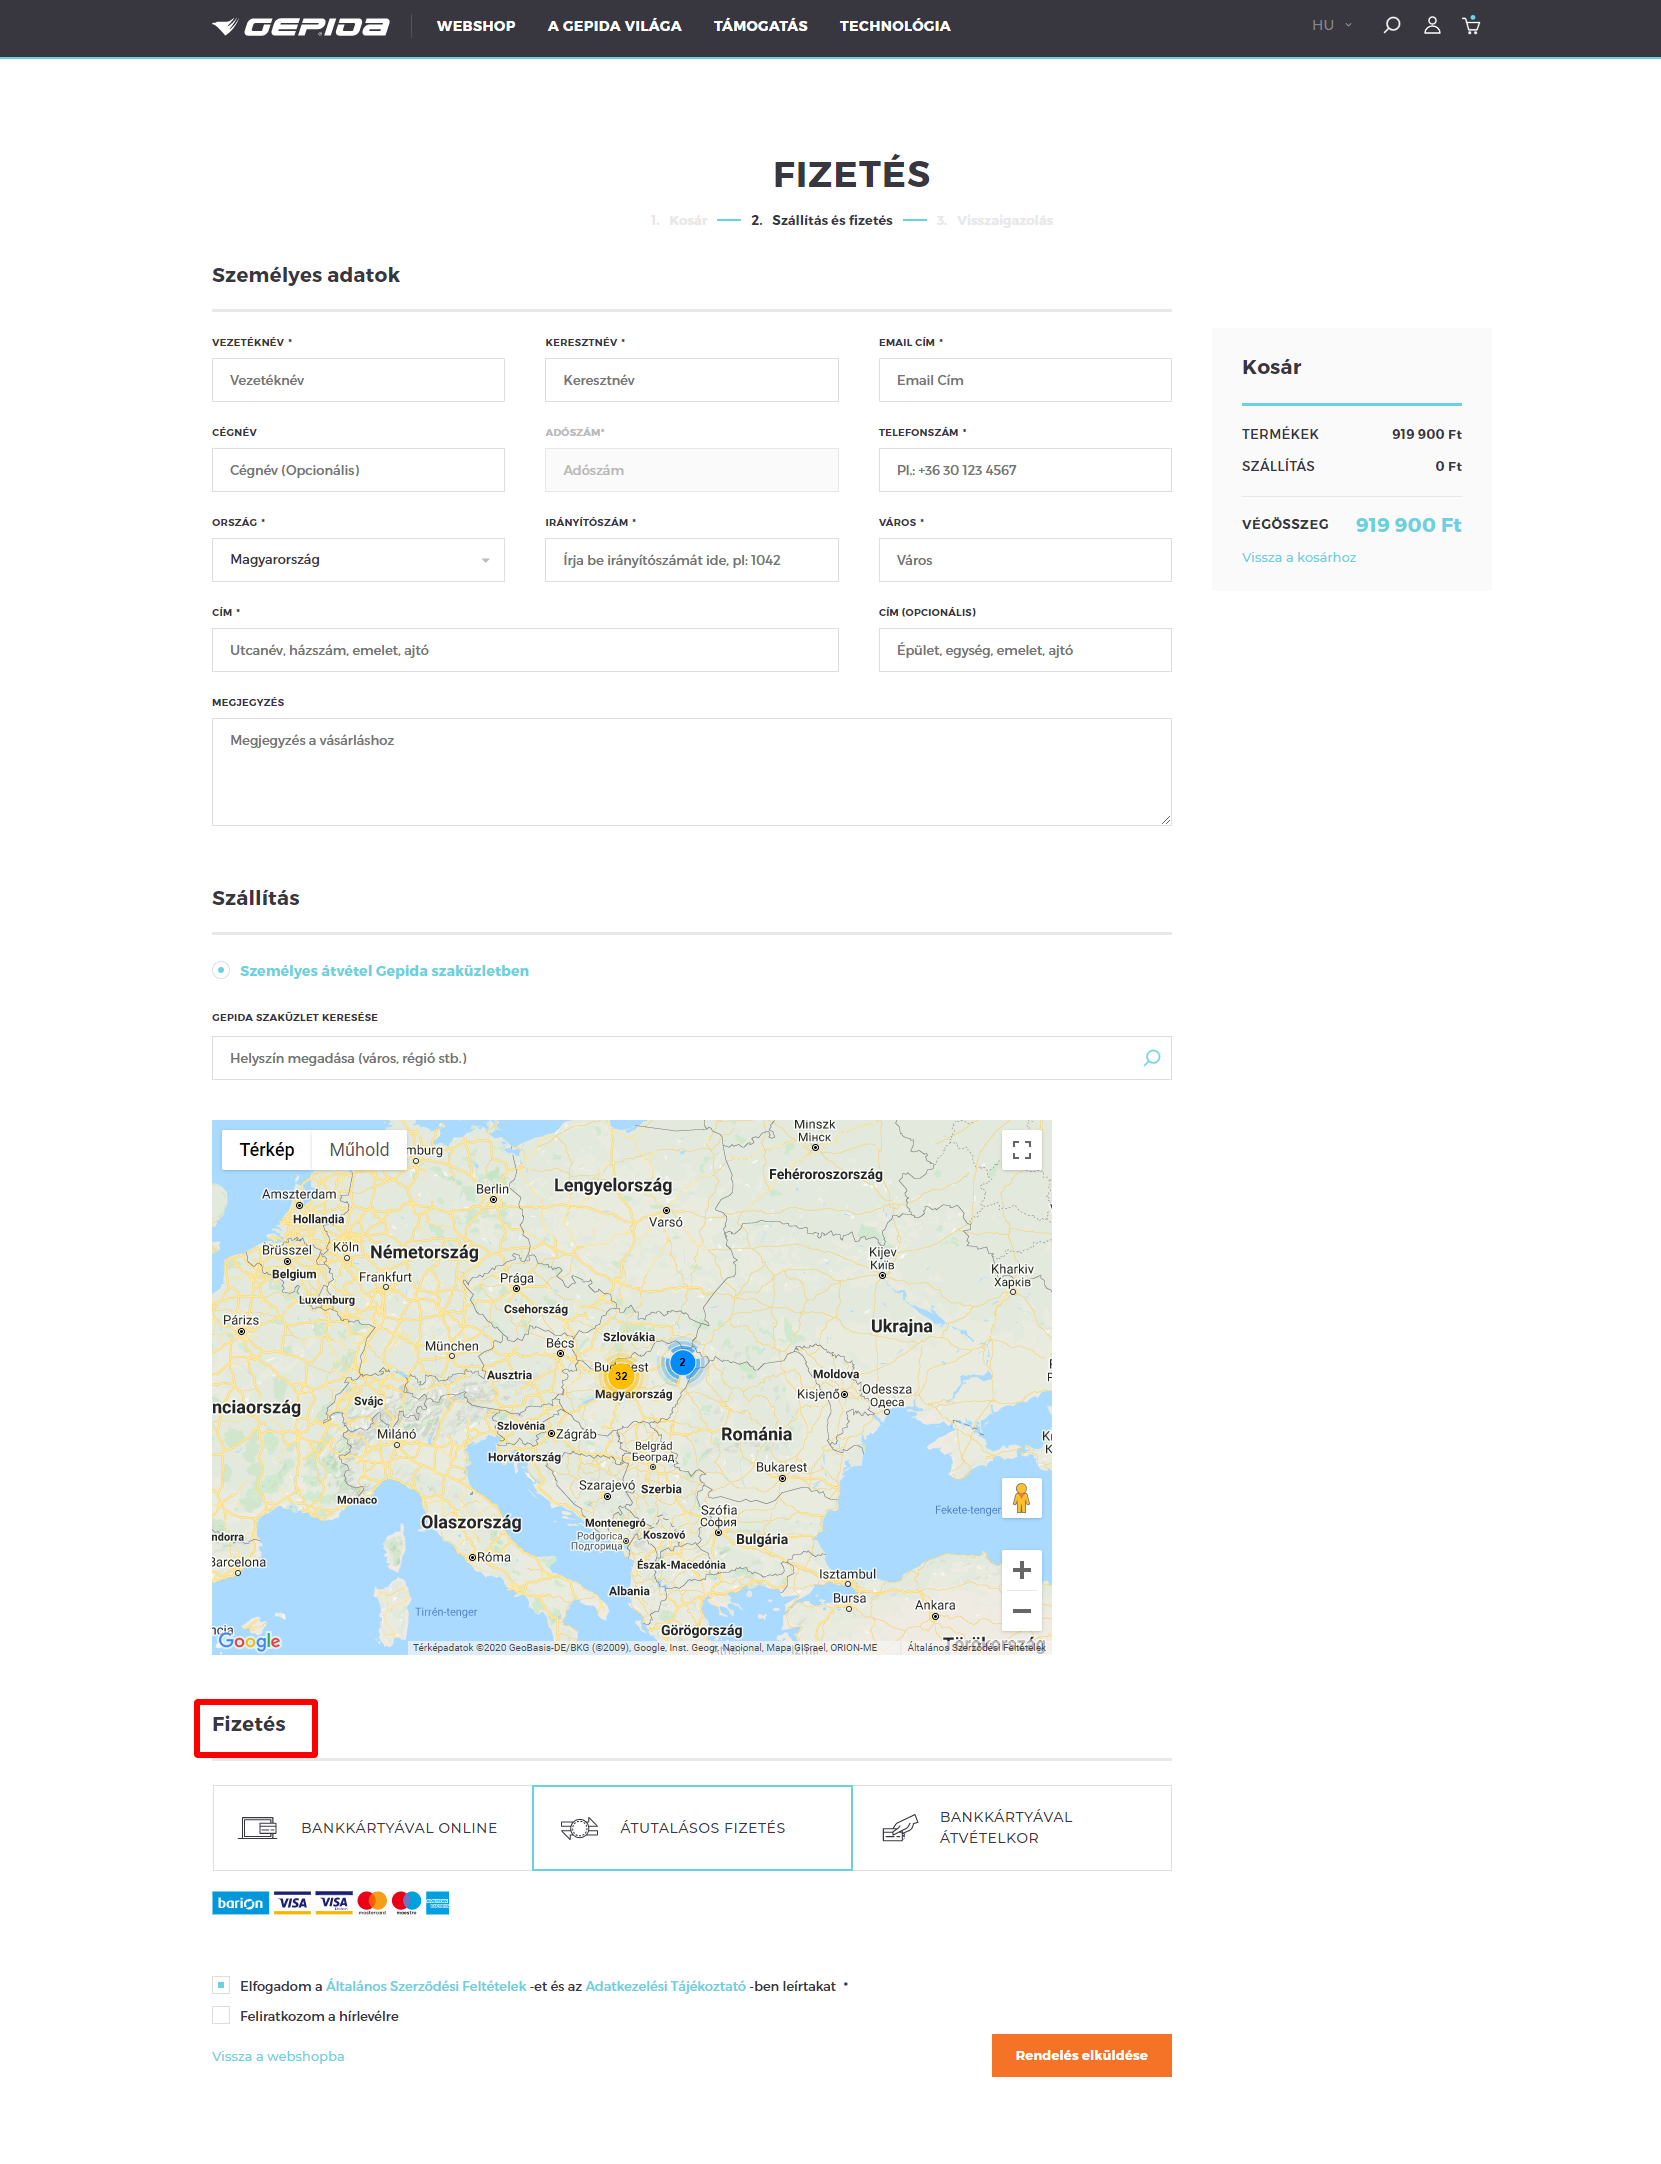Viewport: 1661px width, 2164px height.
Task: Click the yellow 32 store cluster marker
Action: click(x=621, y=1376)
